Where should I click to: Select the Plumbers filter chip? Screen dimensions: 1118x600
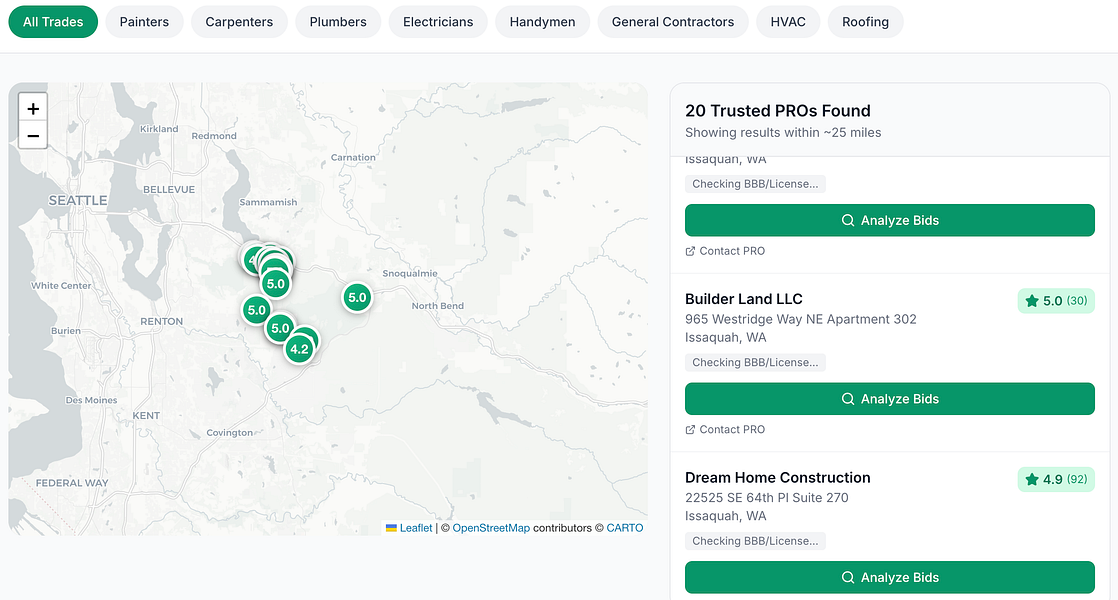pyautogui.click(x=338, y=22)
